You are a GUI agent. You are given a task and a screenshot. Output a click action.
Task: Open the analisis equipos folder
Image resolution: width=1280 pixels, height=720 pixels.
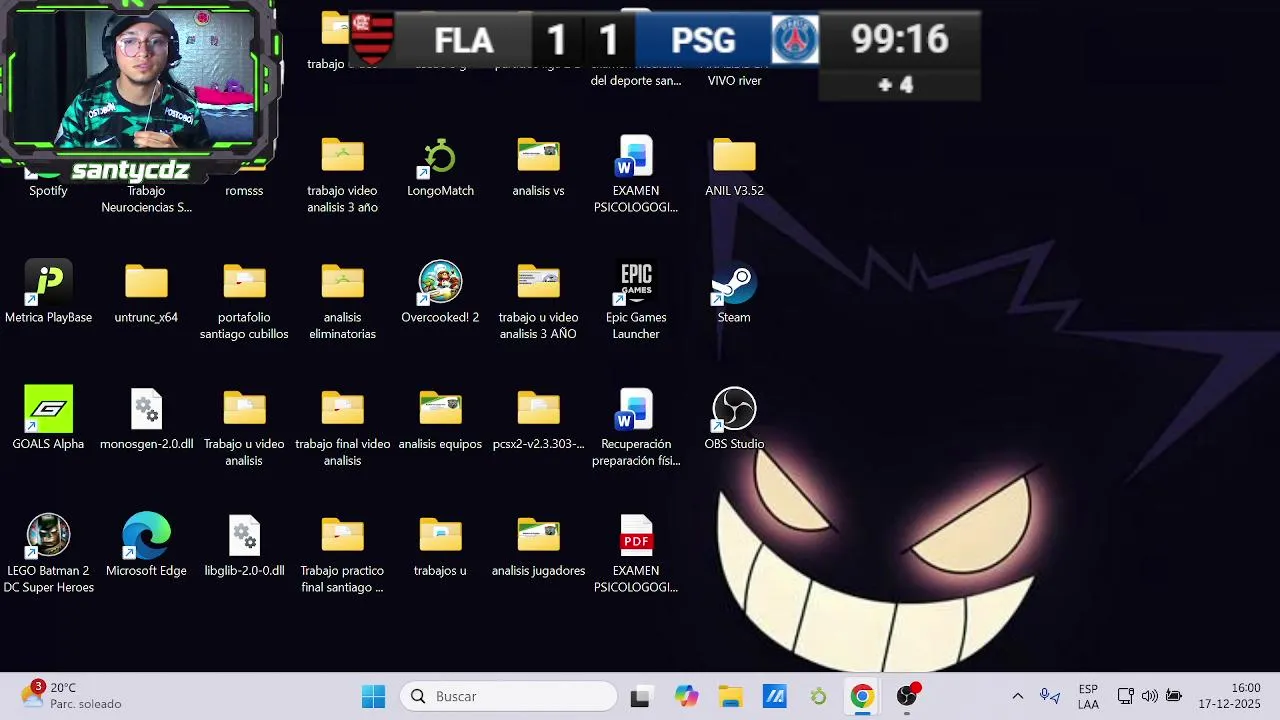point(440,420)
